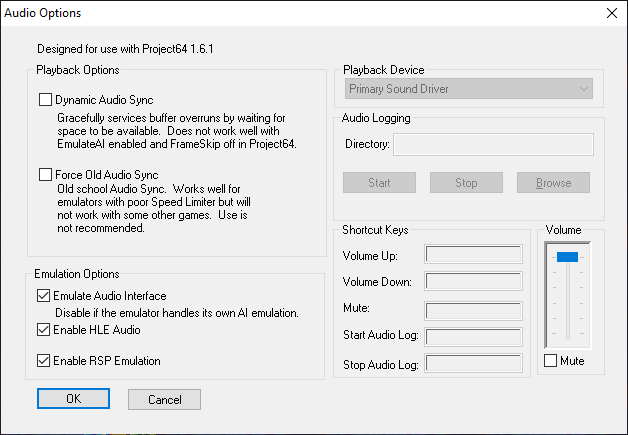
Task: Select the Volume Down shortcut field
Action: coord(473,282)
